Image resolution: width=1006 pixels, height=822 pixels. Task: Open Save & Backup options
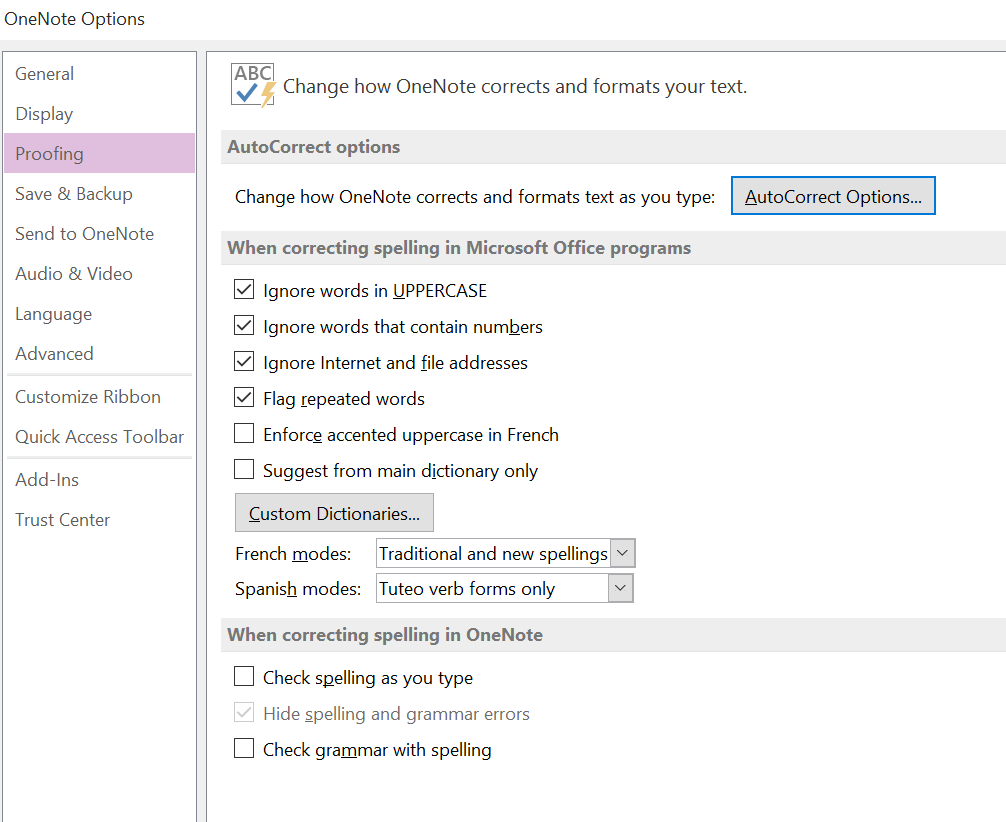[99, 194]
